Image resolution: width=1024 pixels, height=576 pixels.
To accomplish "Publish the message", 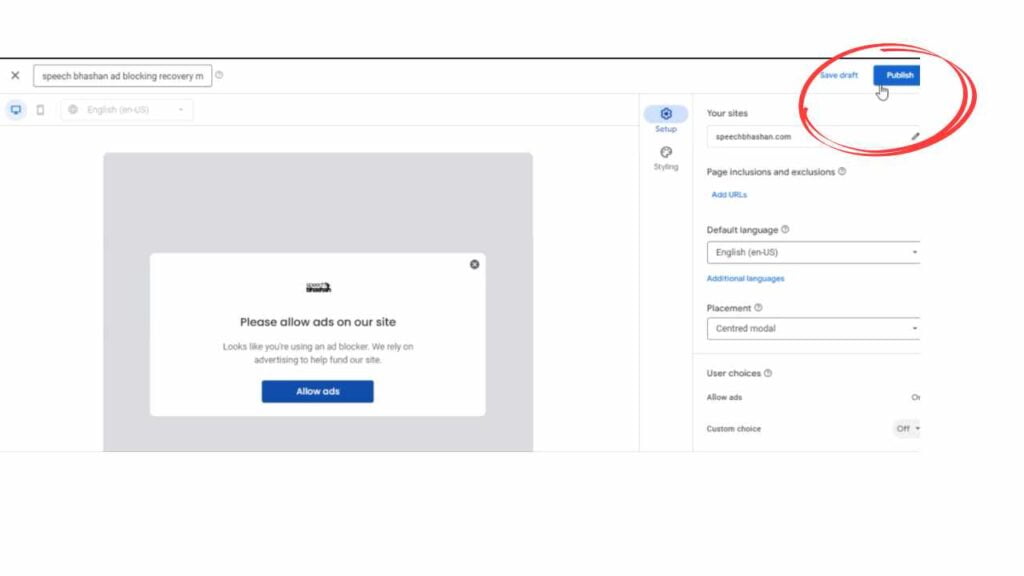I will (x=897, y=75).
